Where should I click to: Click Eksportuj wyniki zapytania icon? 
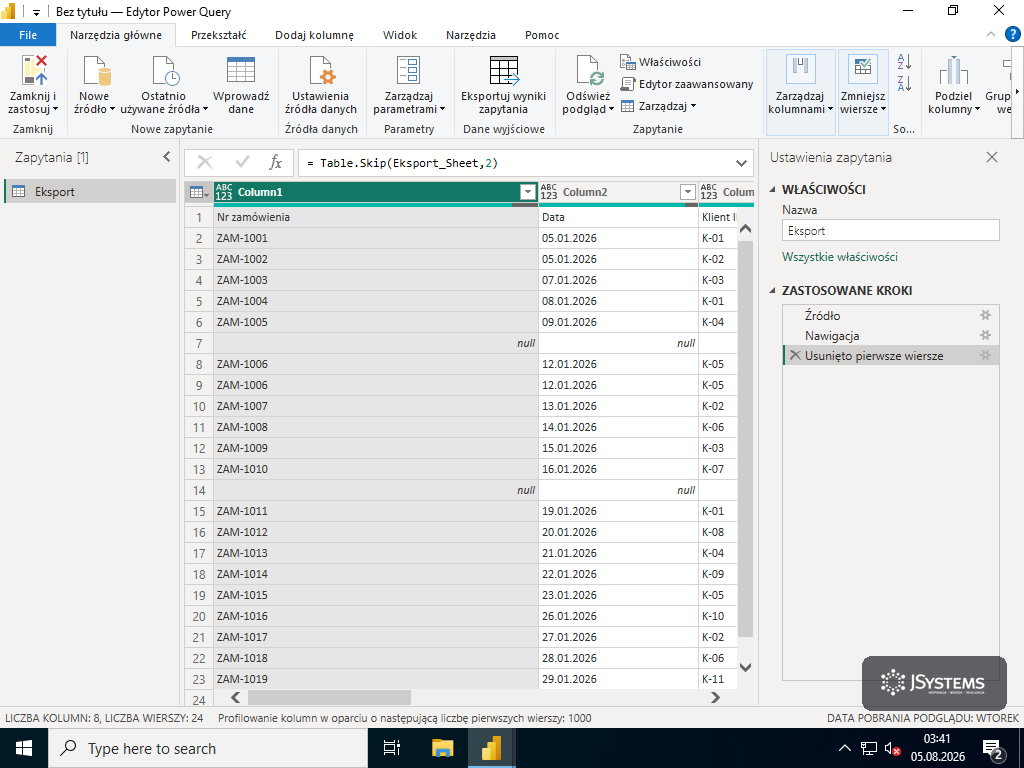tap(504, 71)
